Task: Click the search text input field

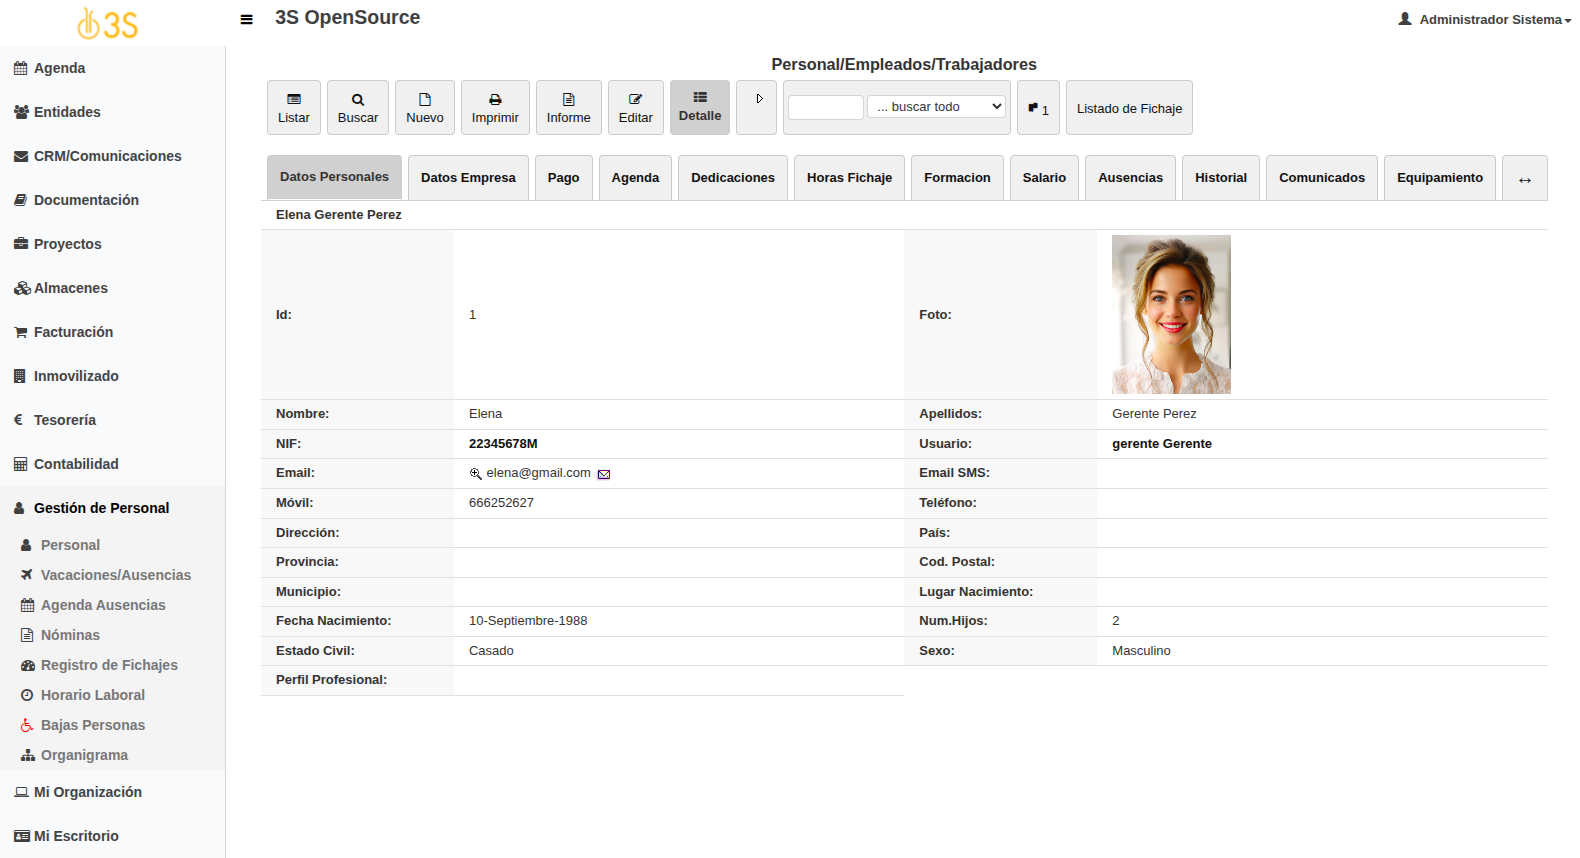Action: (825, 107)
